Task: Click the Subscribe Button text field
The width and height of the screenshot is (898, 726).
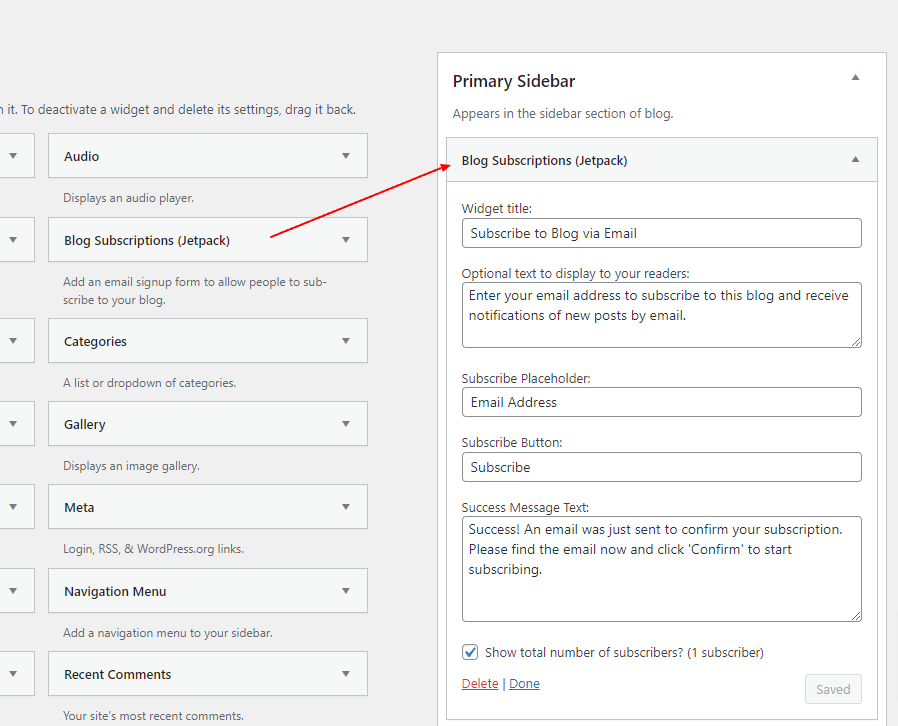Action: point(661,467)
